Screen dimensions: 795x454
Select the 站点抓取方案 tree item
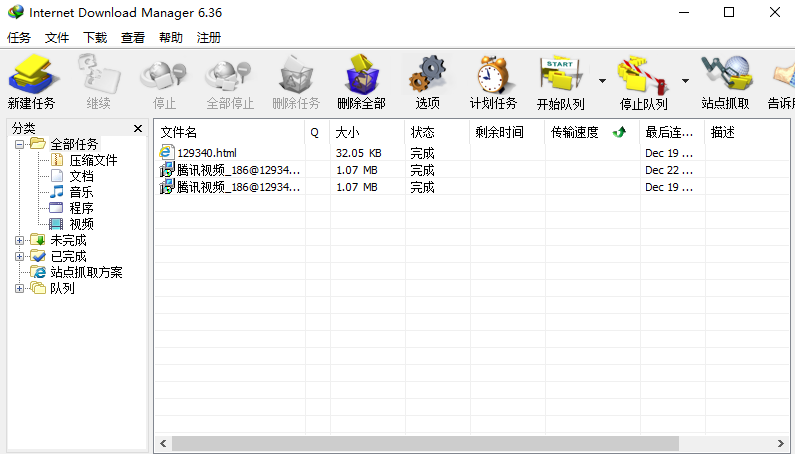(x=86, y=272)
